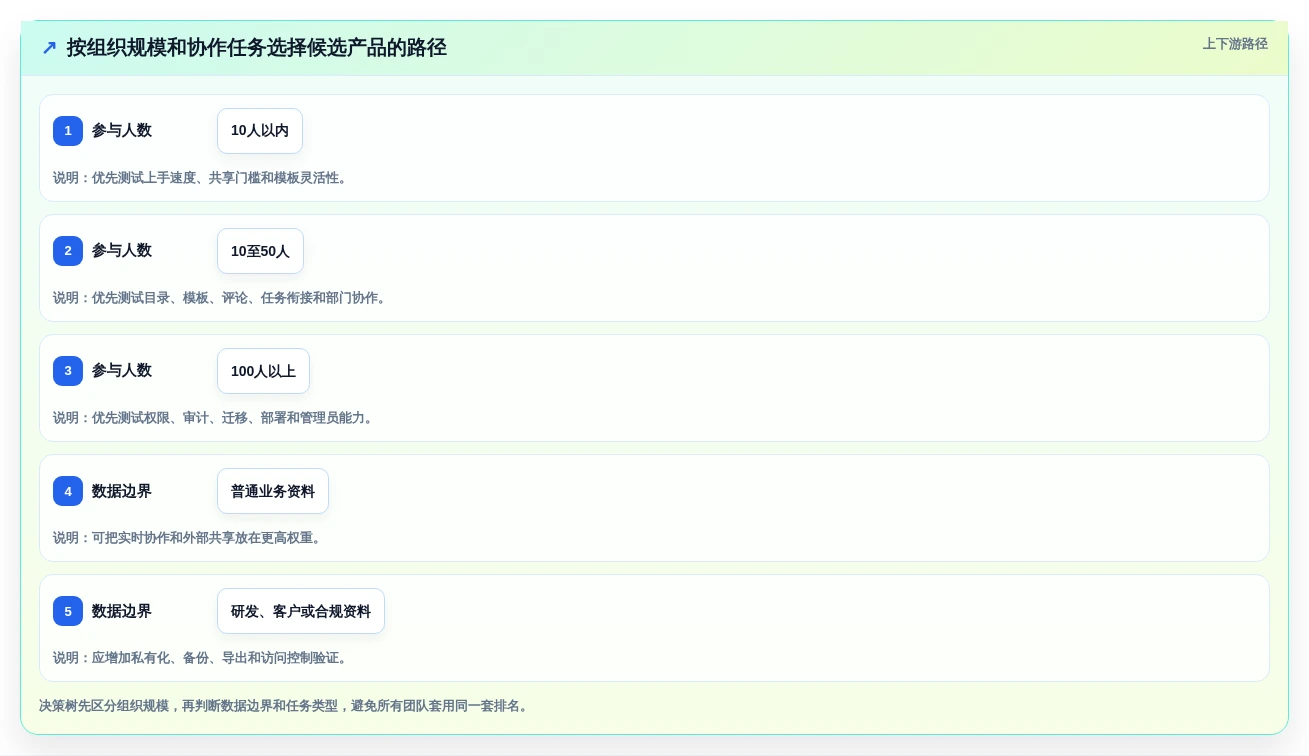Pick the 研发、客户或合规资料 chip
Image resolution: width=1309 pixels, height=756 pixels.
(x=301, y=611)
